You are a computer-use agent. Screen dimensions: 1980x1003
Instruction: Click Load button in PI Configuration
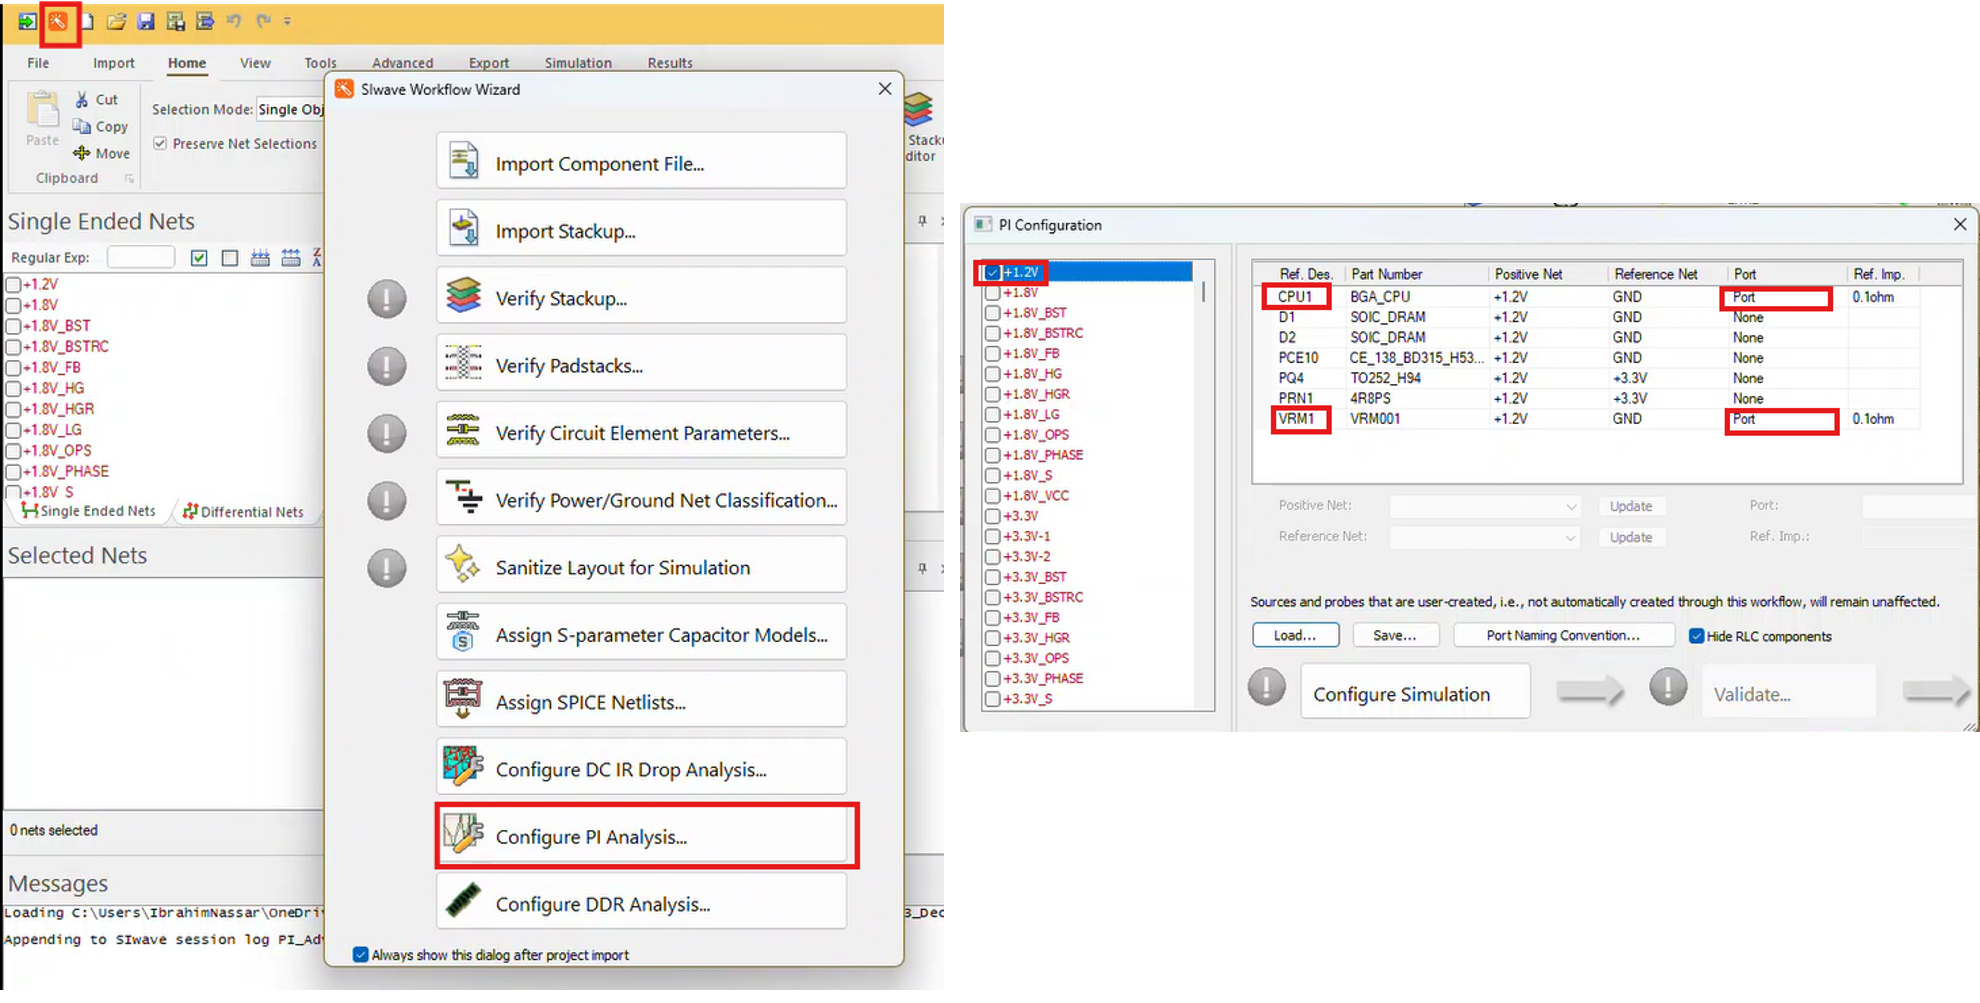coord(1295,635)
